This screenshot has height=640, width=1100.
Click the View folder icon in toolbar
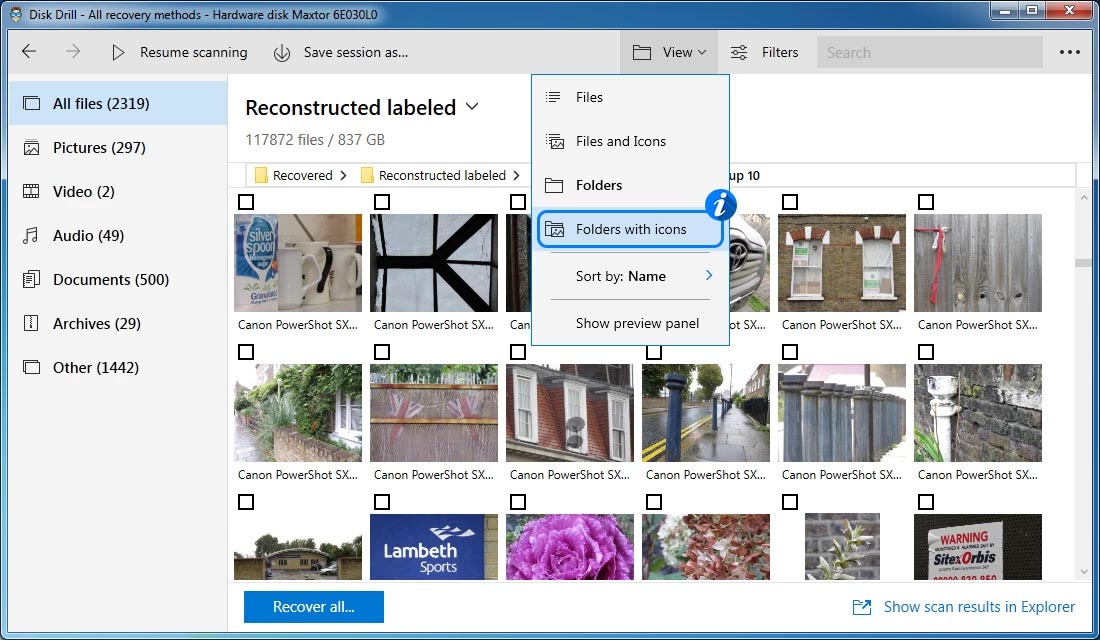pos(641,53)
